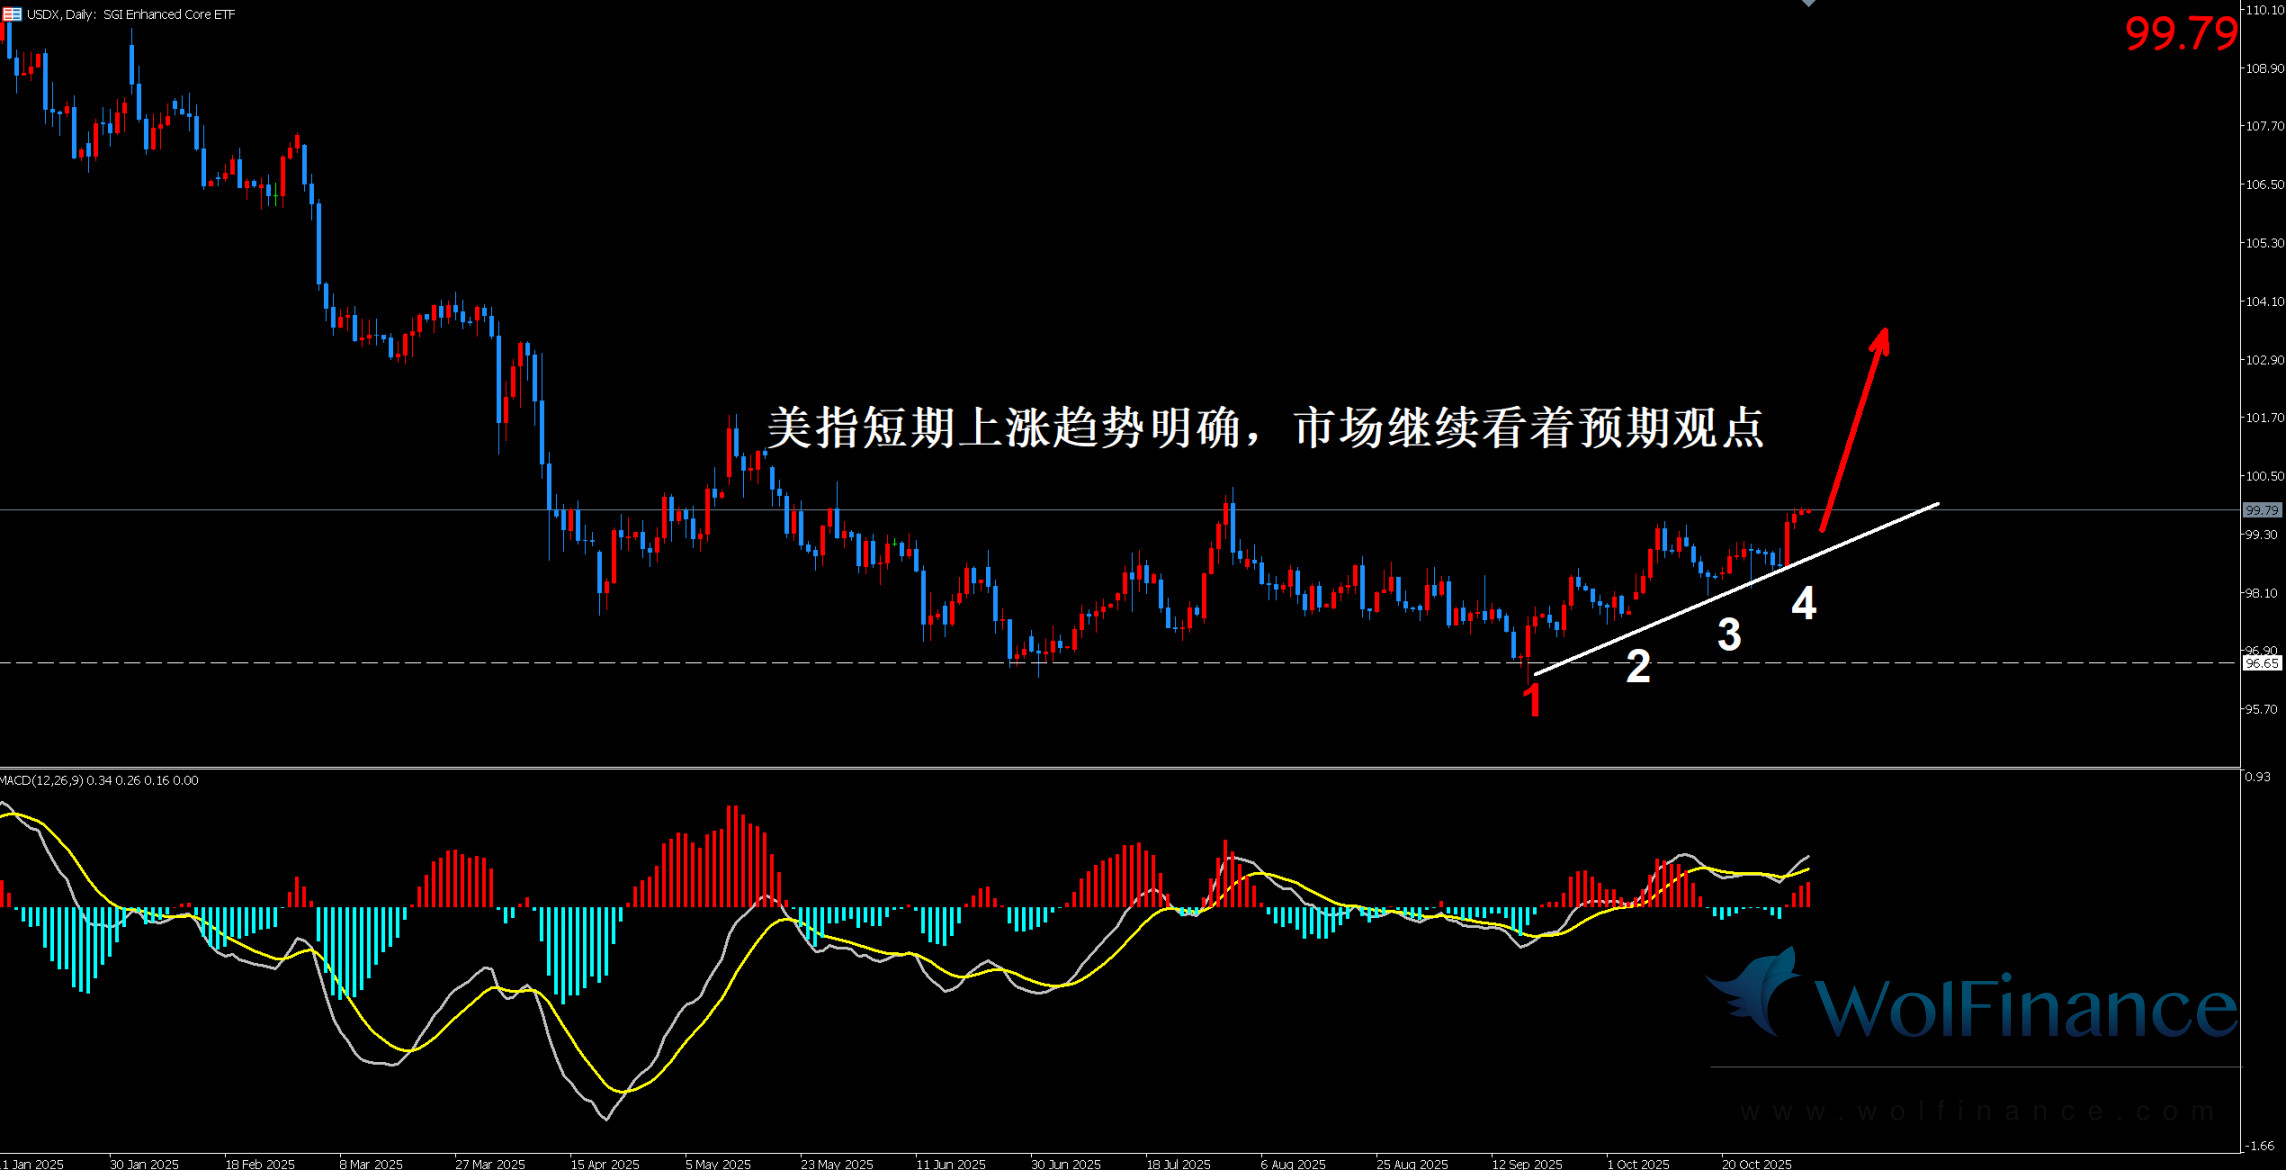Click the 15 Apr 2025 date label

604,1163
